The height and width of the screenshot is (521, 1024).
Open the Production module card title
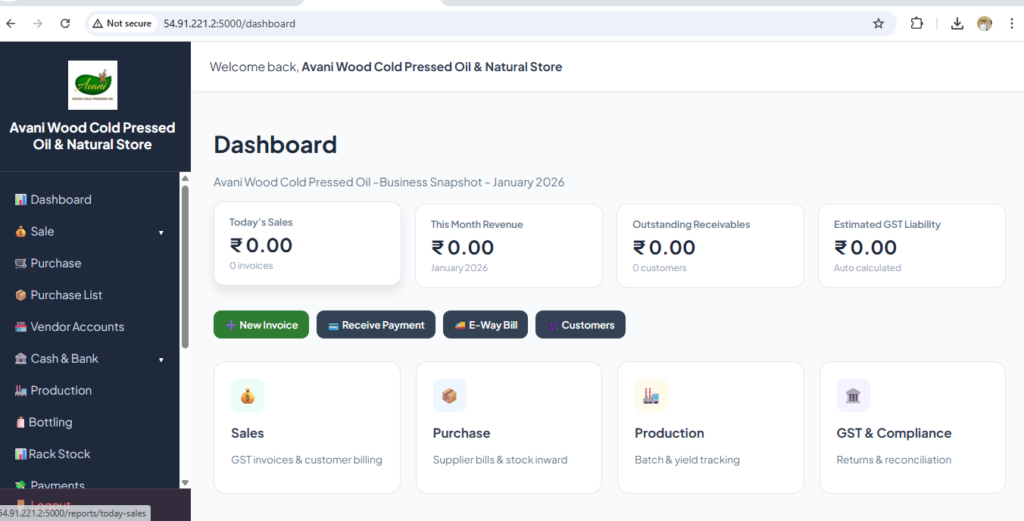669,433
